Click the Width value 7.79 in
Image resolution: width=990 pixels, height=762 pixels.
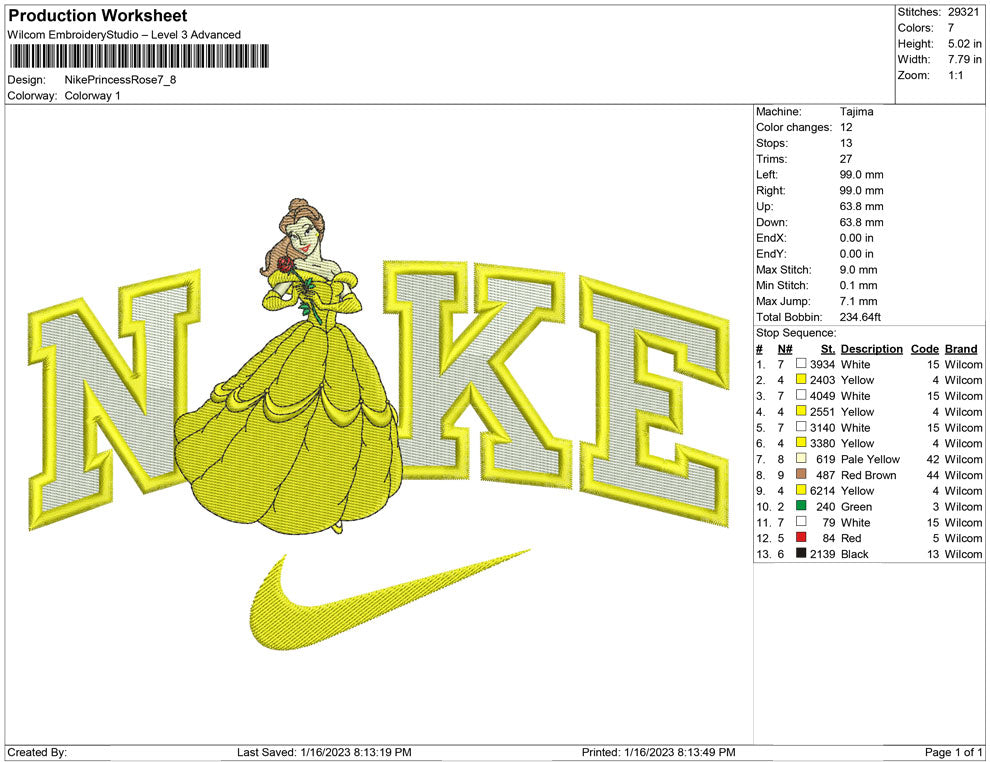point(965,59)
